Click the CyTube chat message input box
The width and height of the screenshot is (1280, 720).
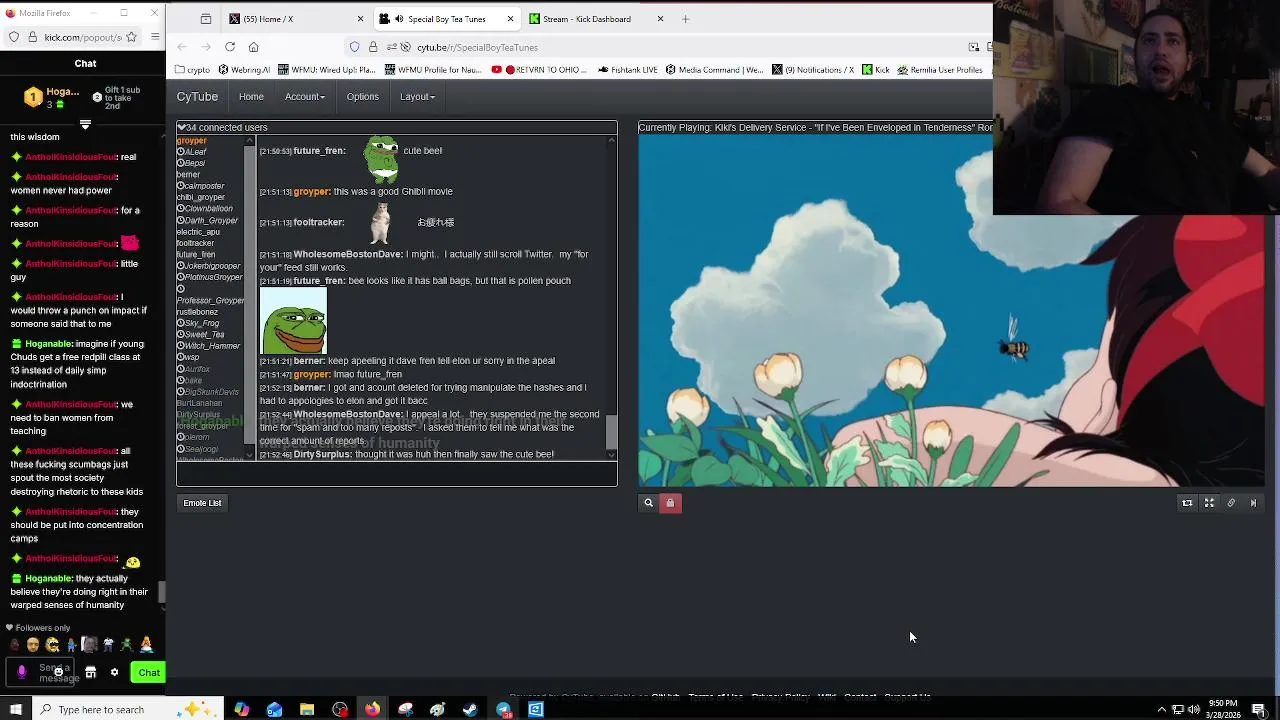click(397, 474)
